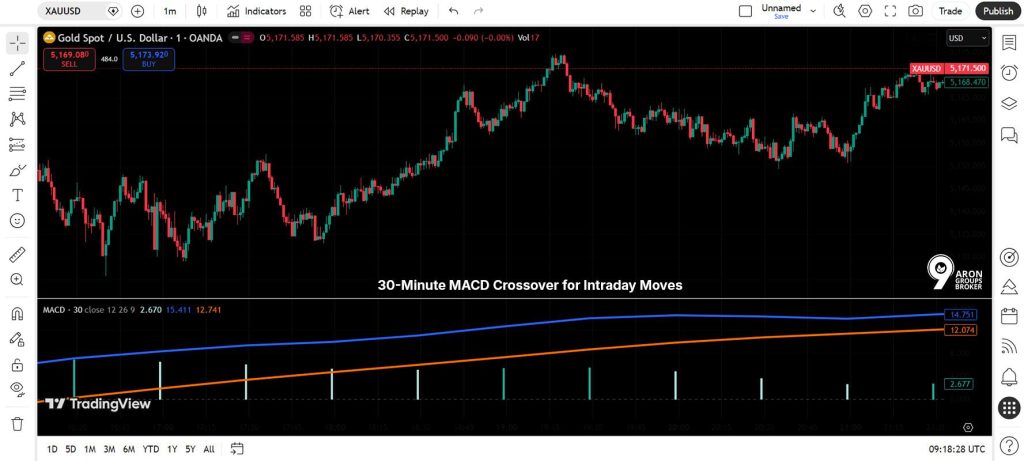Expand the USD currency dropdown
The height and width of the screenshot is (461, 1024).
968,39
